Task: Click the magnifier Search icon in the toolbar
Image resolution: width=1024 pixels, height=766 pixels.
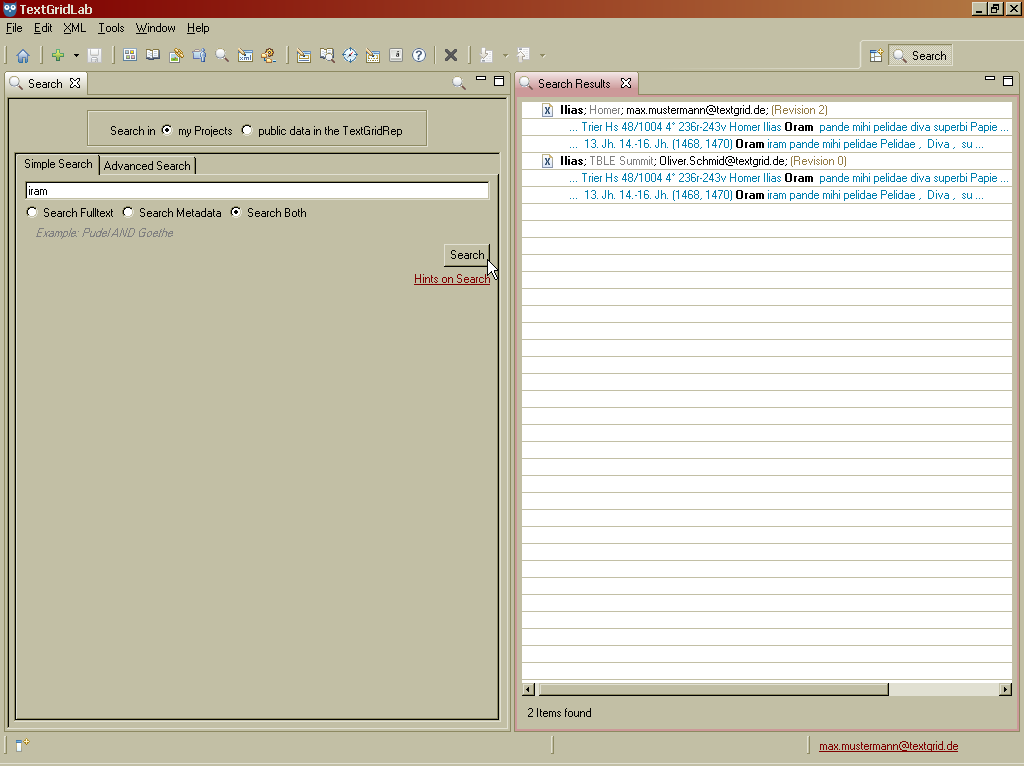Action: click(222, 56)
